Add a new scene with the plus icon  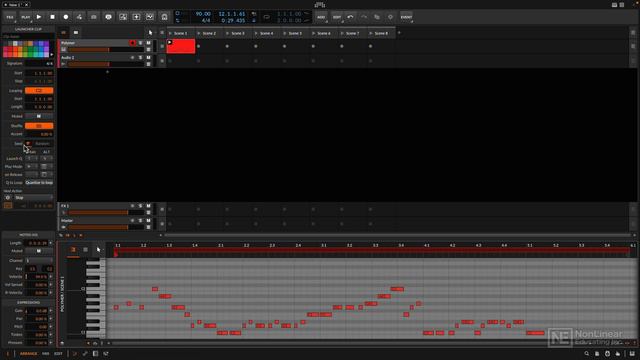click(x=399, y=33)
